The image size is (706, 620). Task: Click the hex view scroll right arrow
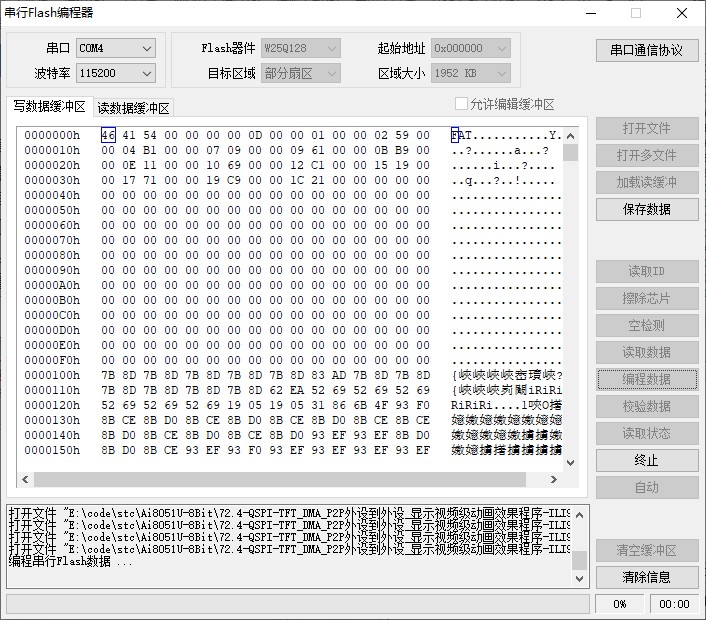[x=554, y=480]
